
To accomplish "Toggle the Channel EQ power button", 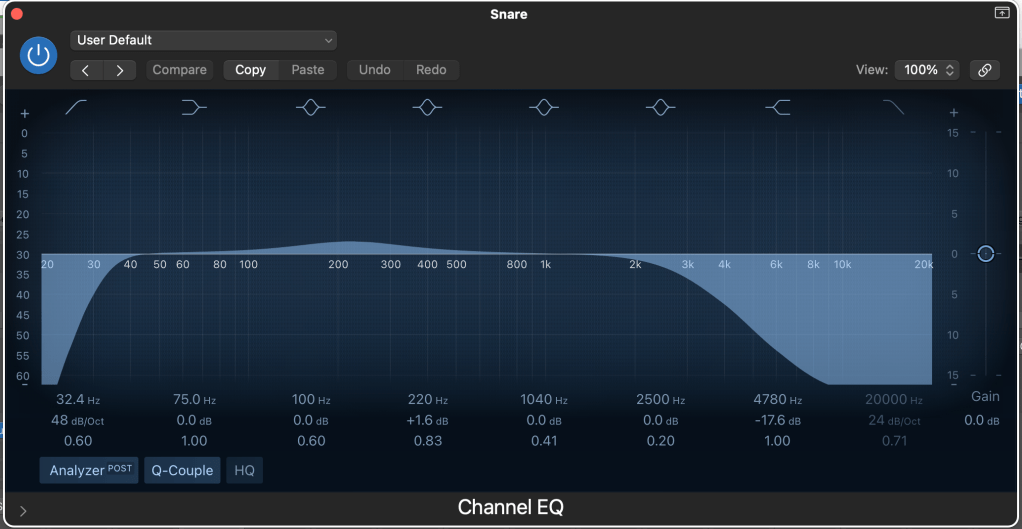I will [x=39, y=55].
